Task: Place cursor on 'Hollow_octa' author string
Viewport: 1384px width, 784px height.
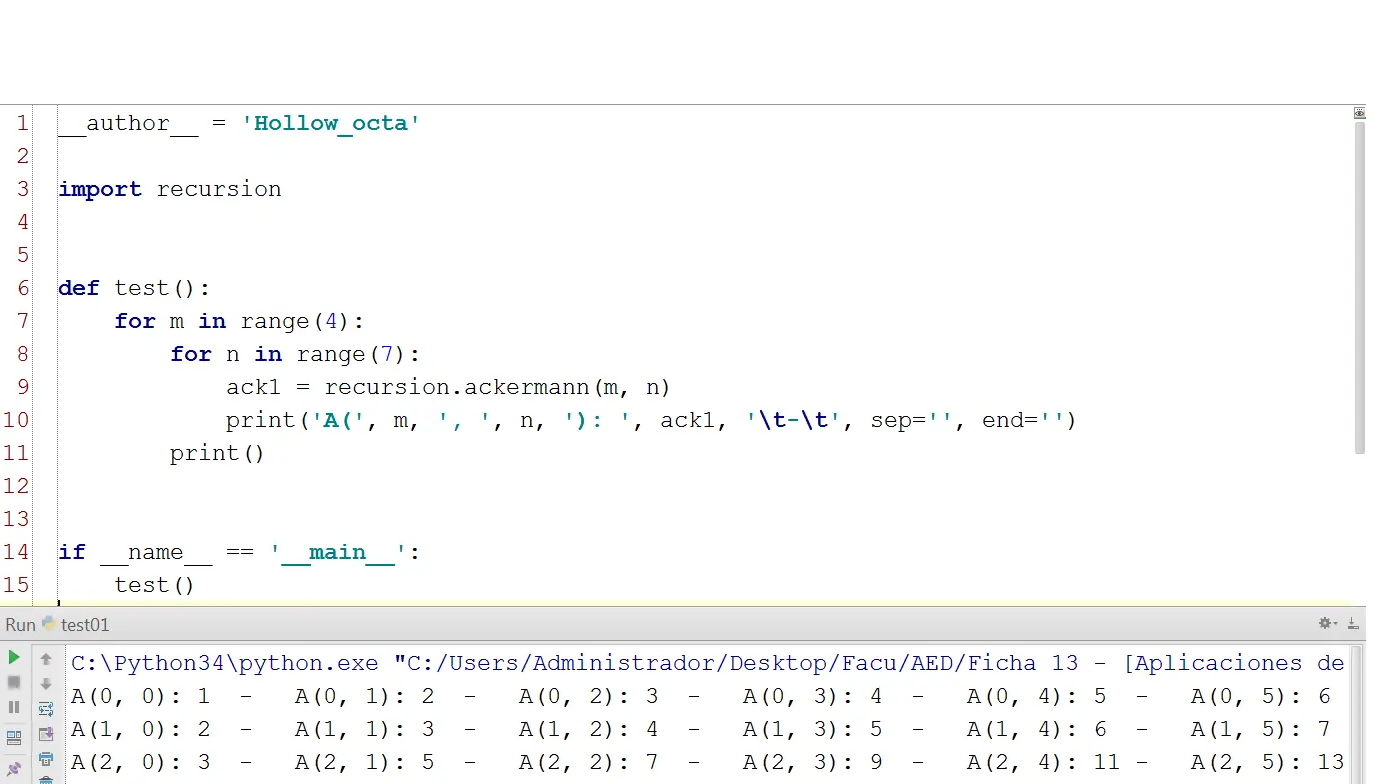Action: pyautogui.click(x=331, y=123)
